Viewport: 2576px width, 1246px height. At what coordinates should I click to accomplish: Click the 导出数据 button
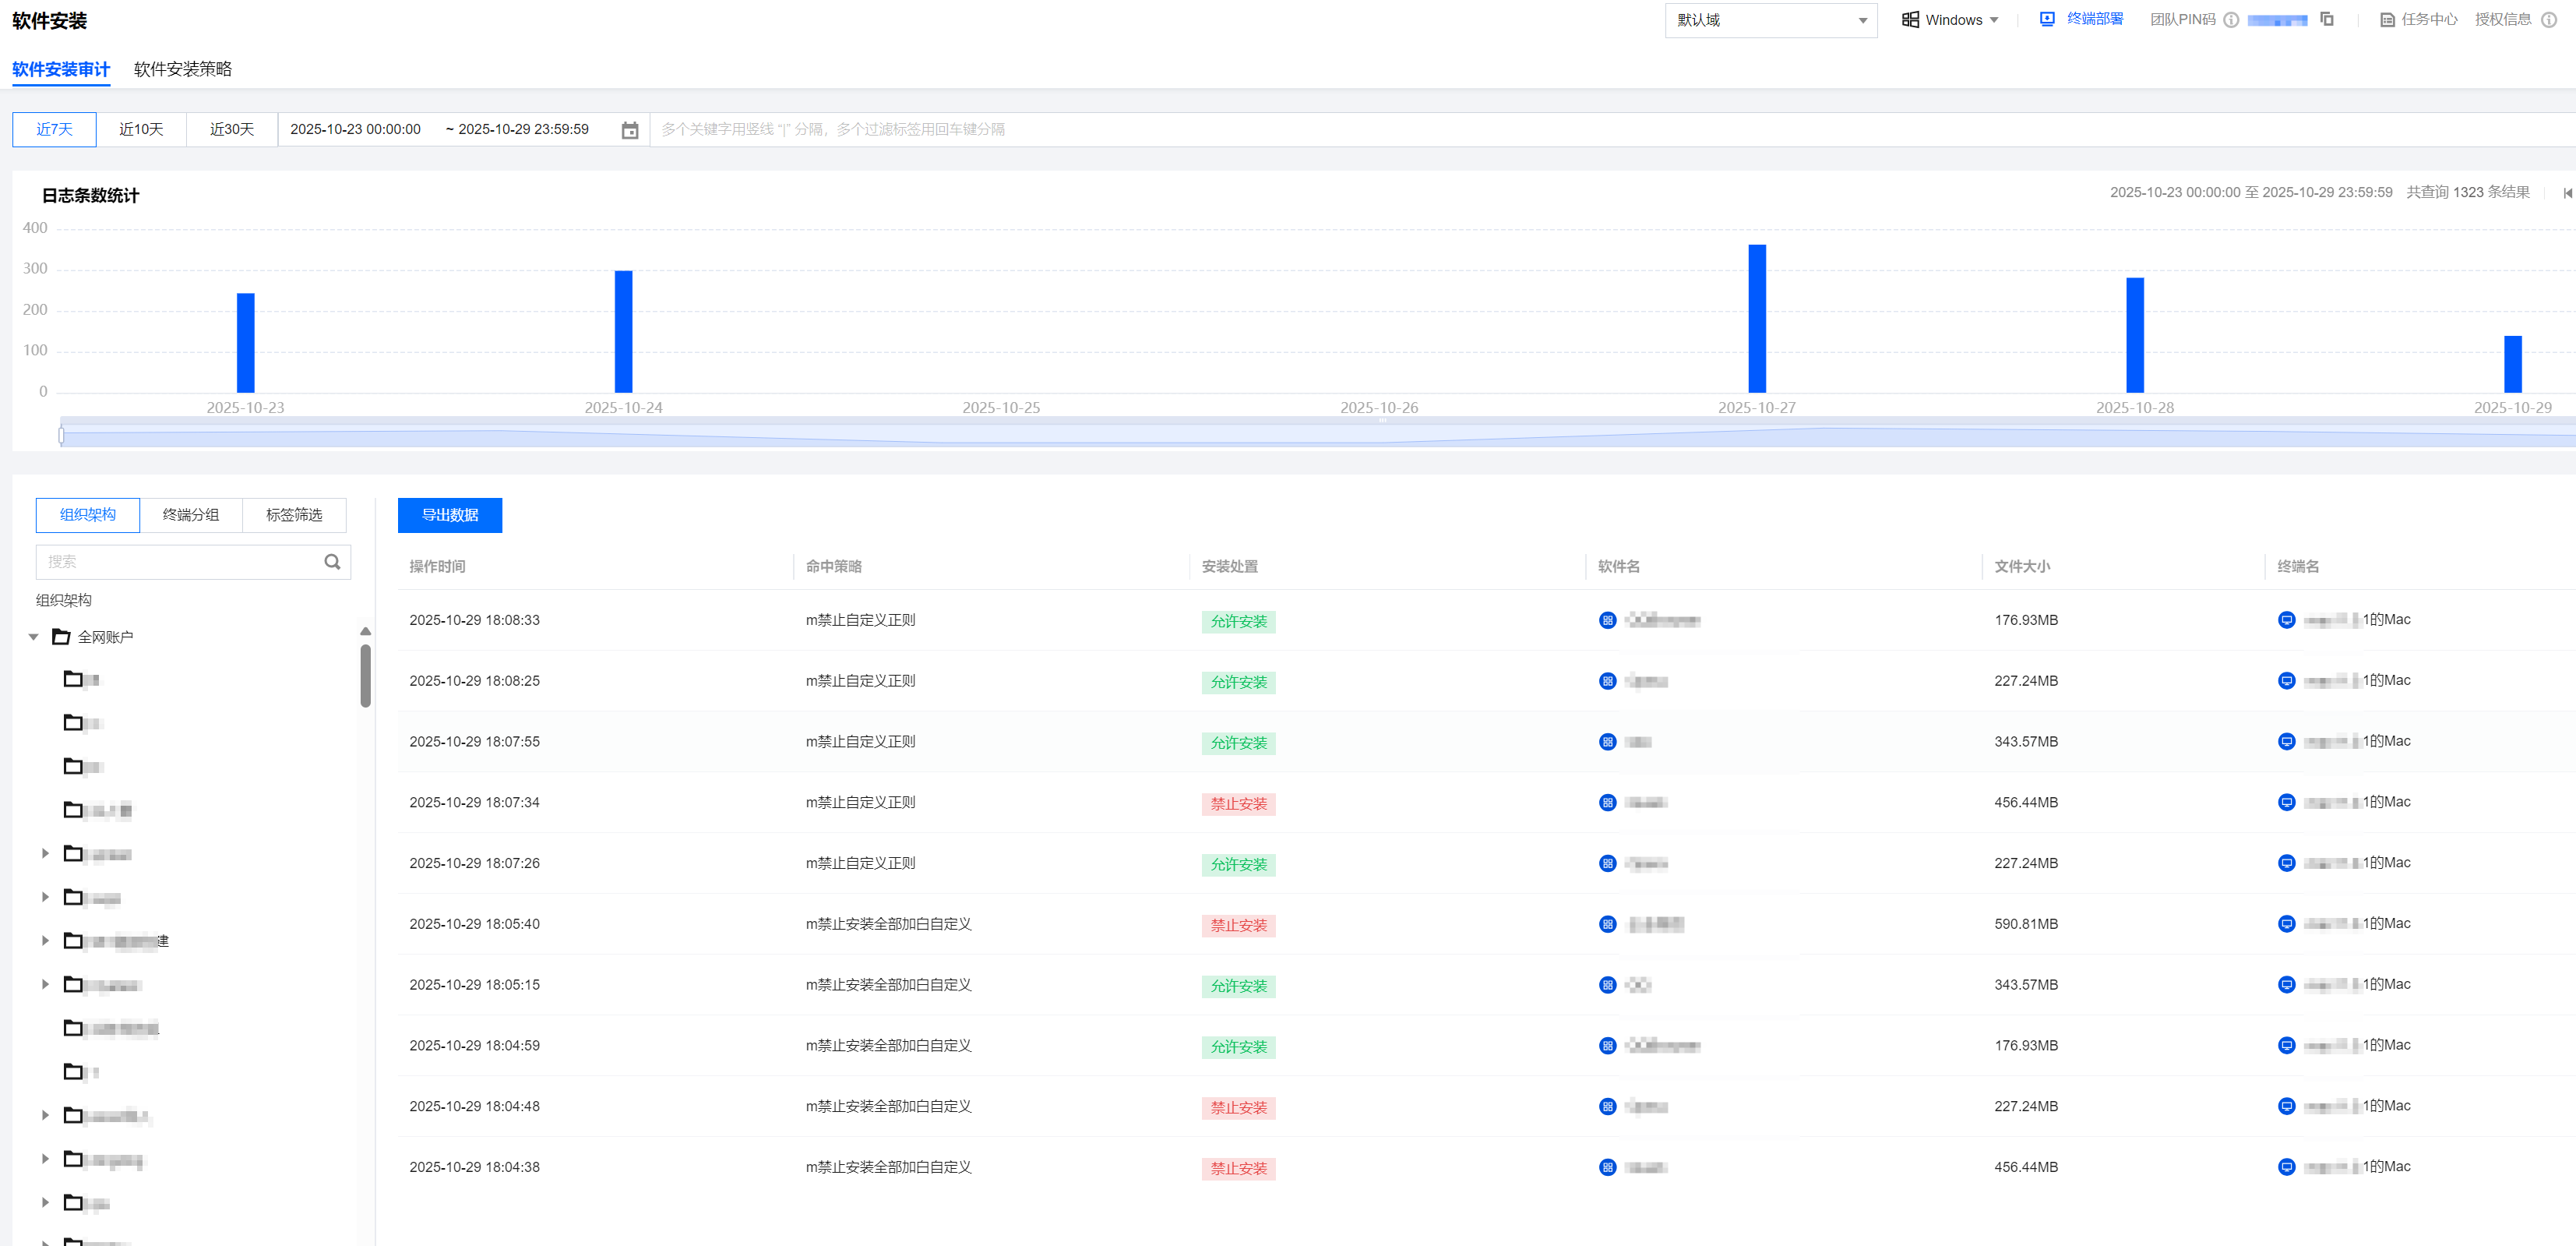[450, 515]
